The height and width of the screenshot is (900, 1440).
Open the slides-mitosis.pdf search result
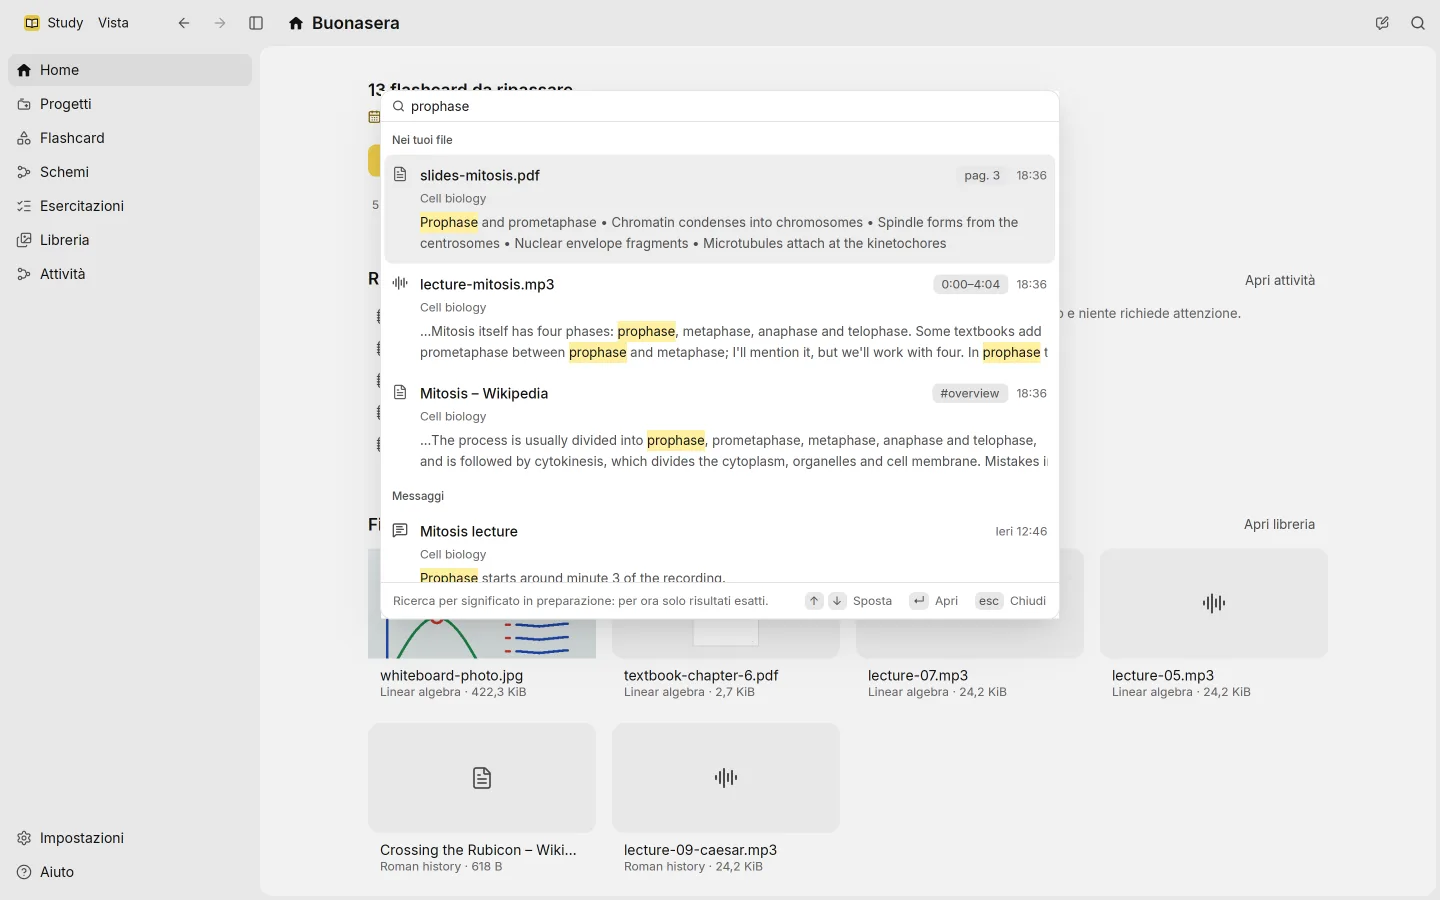(x=720, y=209)
